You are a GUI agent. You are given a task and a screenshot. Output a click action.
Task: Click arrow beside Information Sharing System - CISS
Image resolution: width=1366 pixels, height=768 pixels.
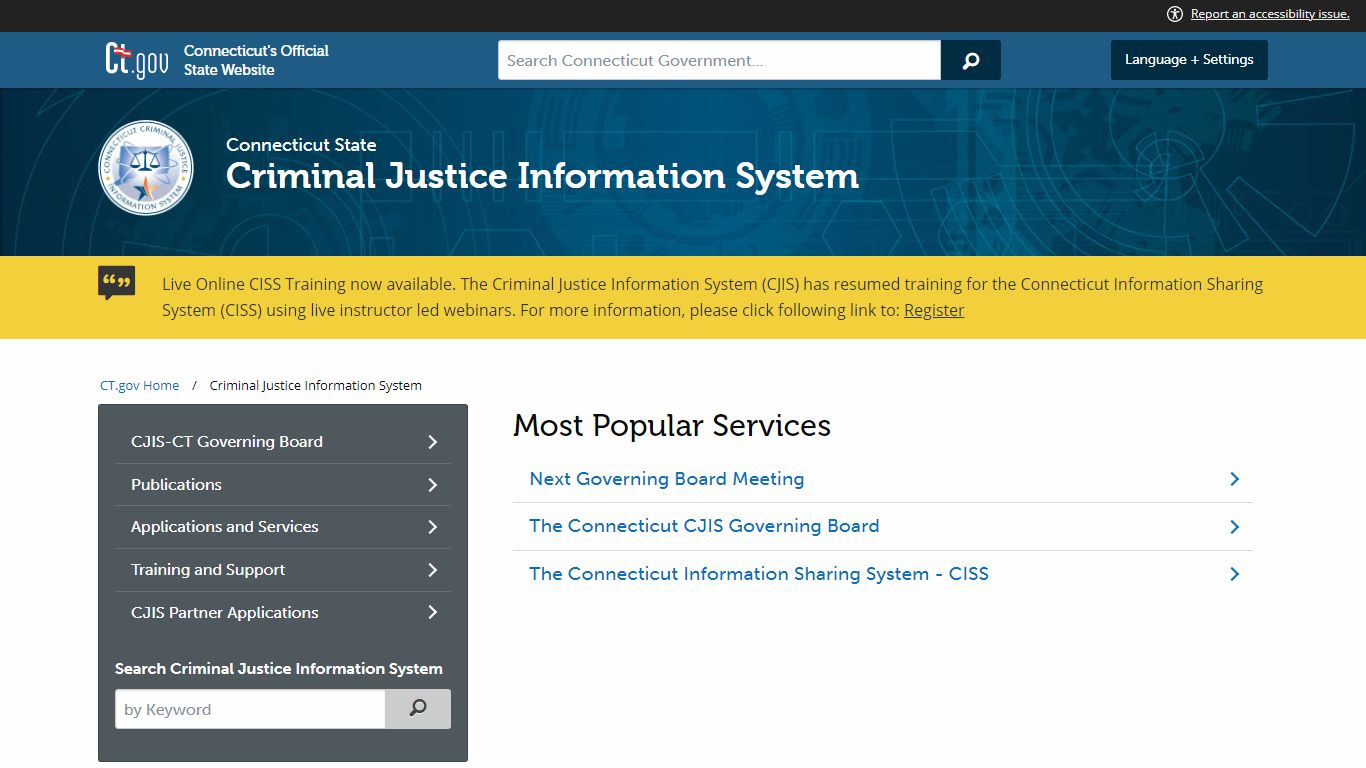pyautogui.click(x=1235, y=574)
